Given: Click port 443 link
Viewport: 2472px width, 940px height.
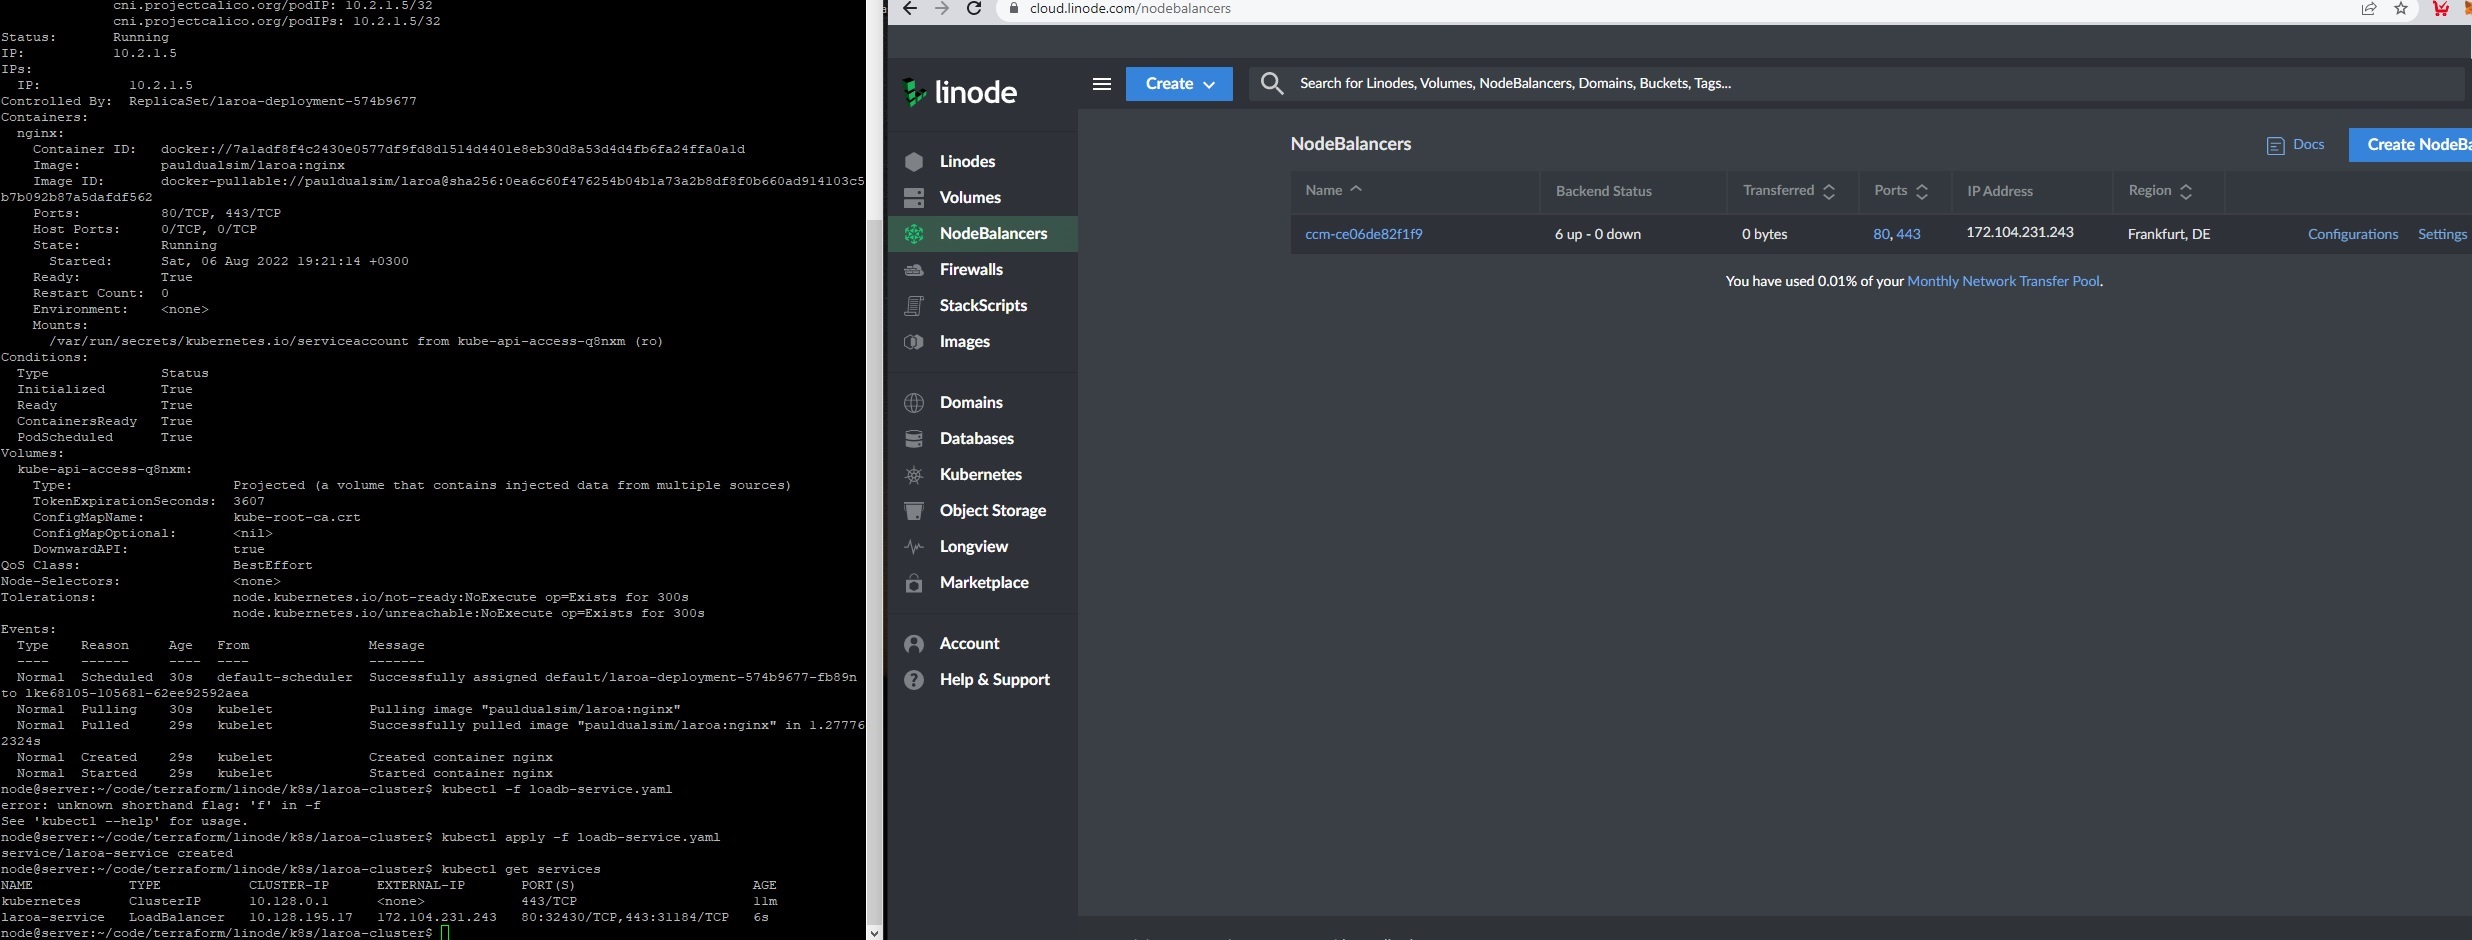Looking at the screenshot, I should pos(1908,235).
